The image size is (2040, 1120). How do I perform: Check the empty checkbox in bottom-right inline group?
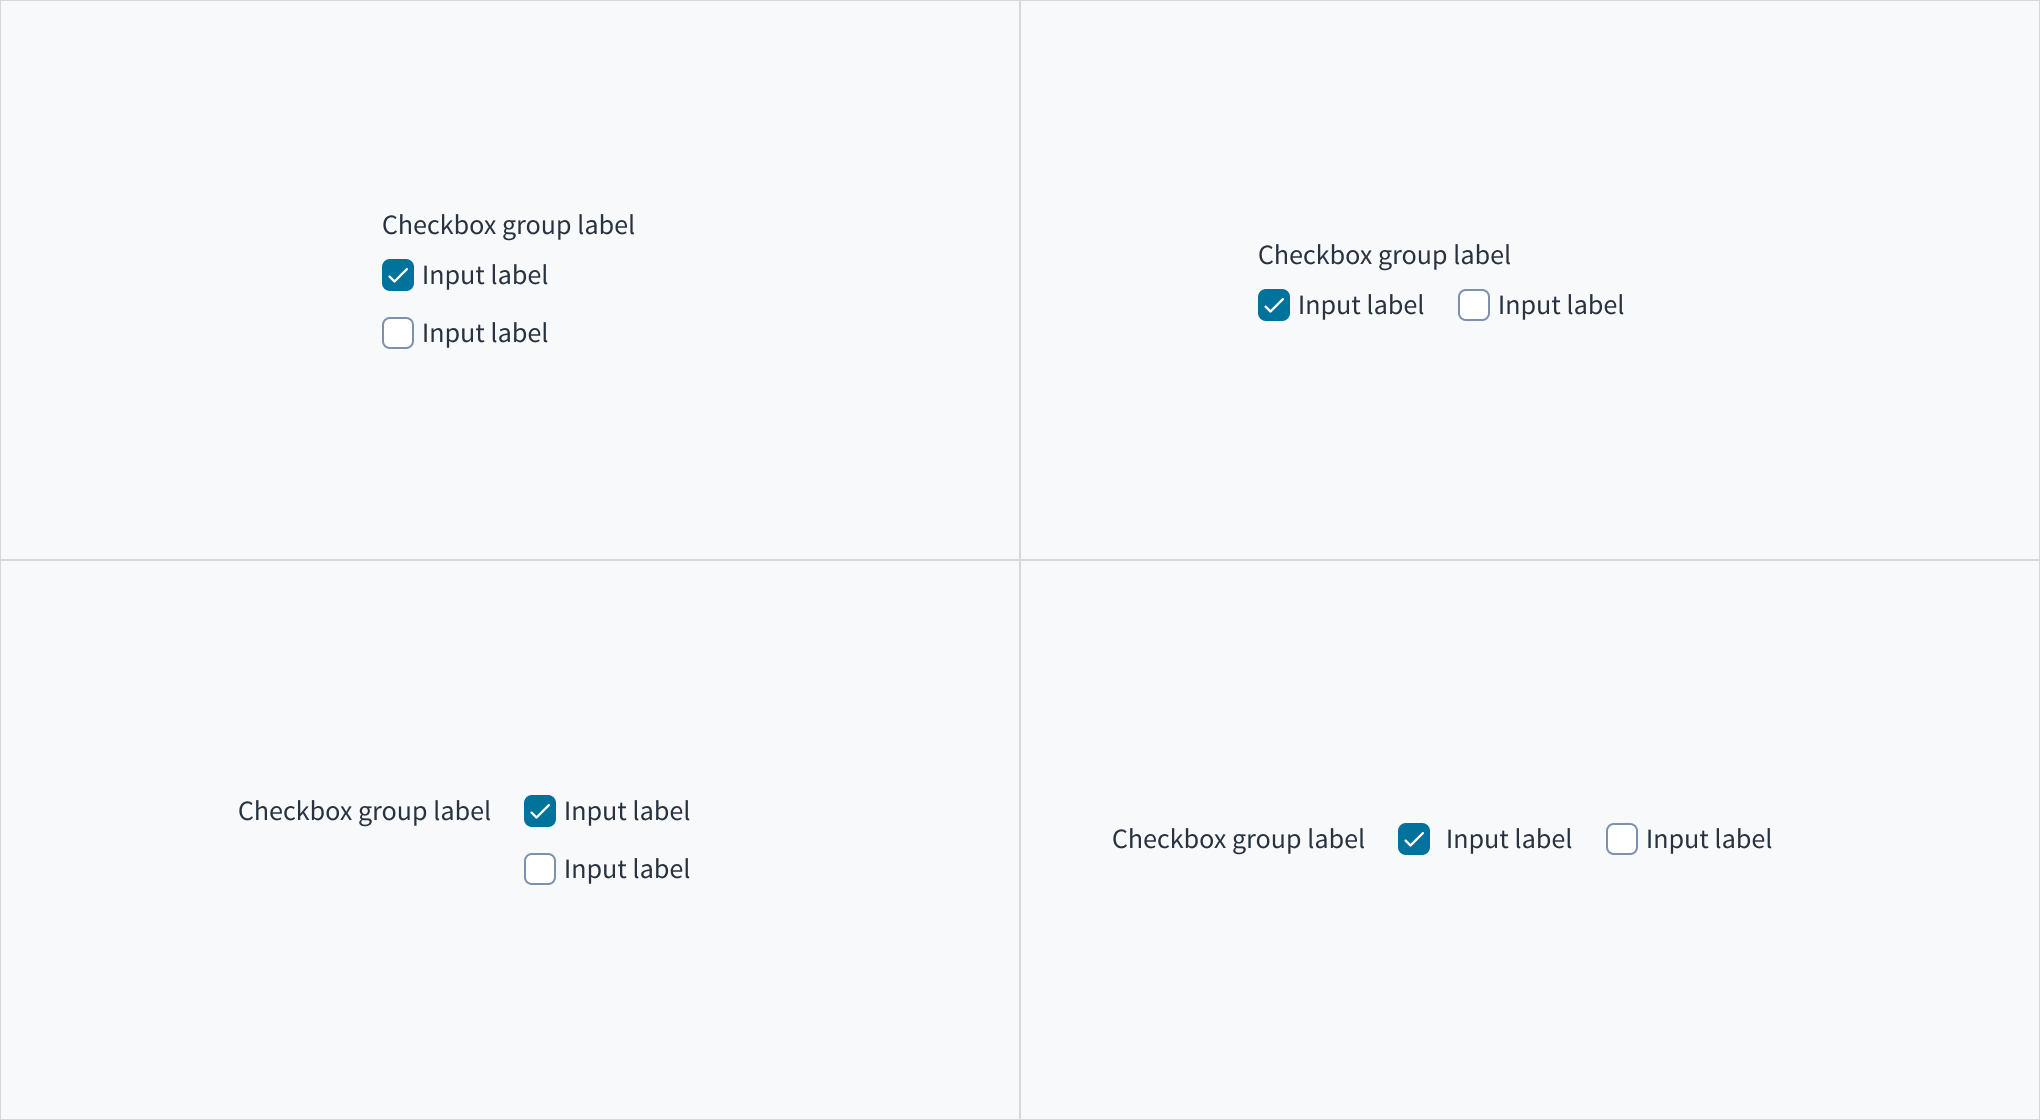(x=1621, y=839)
